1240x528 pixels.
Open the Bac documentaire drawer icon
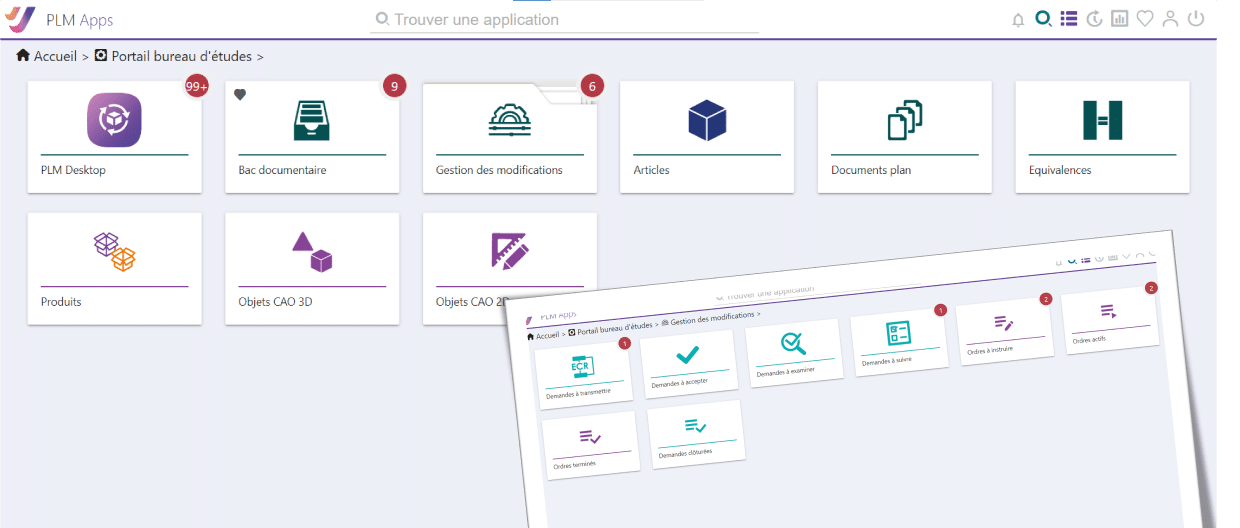tap(312, 120)
